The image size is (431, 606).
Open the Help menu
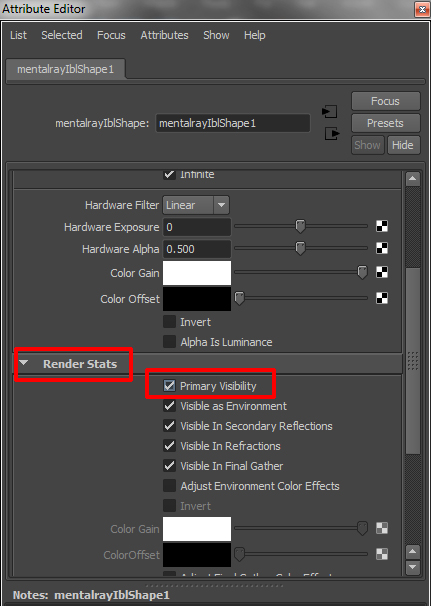[x=254, y=35]
